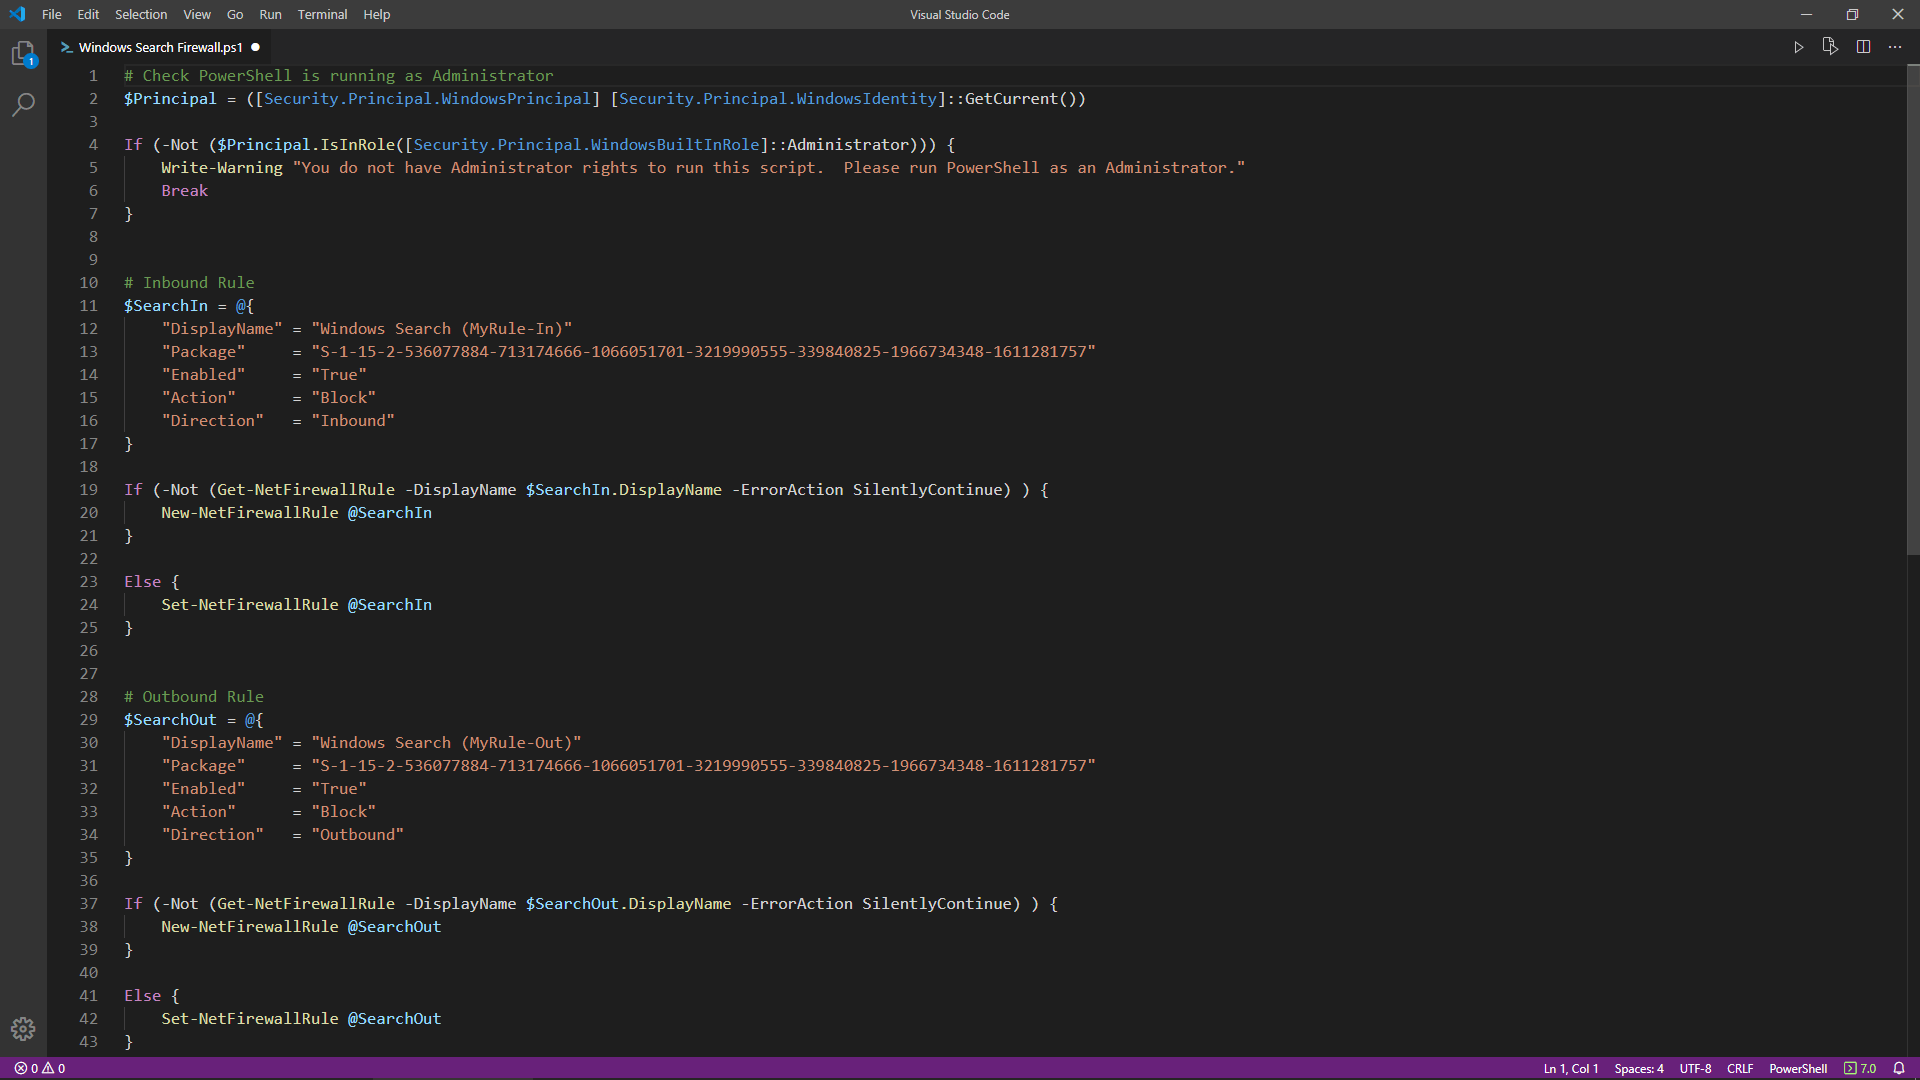Open the Go menu
Viewport: 1920px width, 1080px height.
235,14
